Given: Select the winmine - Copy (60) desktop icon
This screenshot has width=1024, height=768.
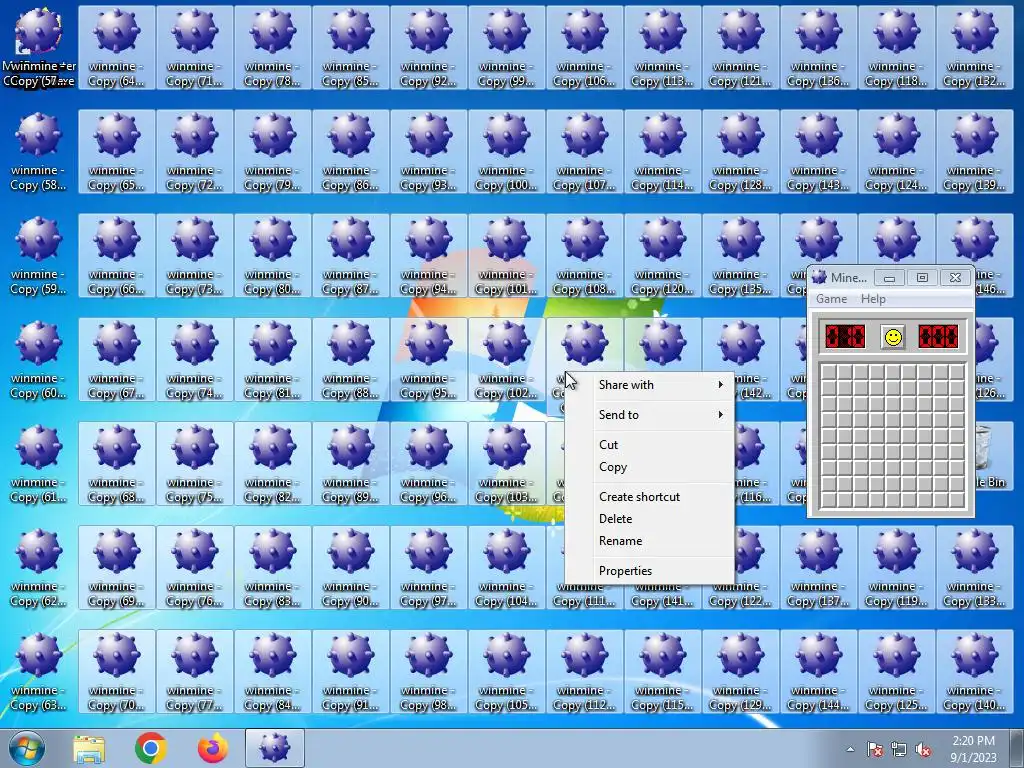Looking at the screenshot, I should click(x=39, y=359).
